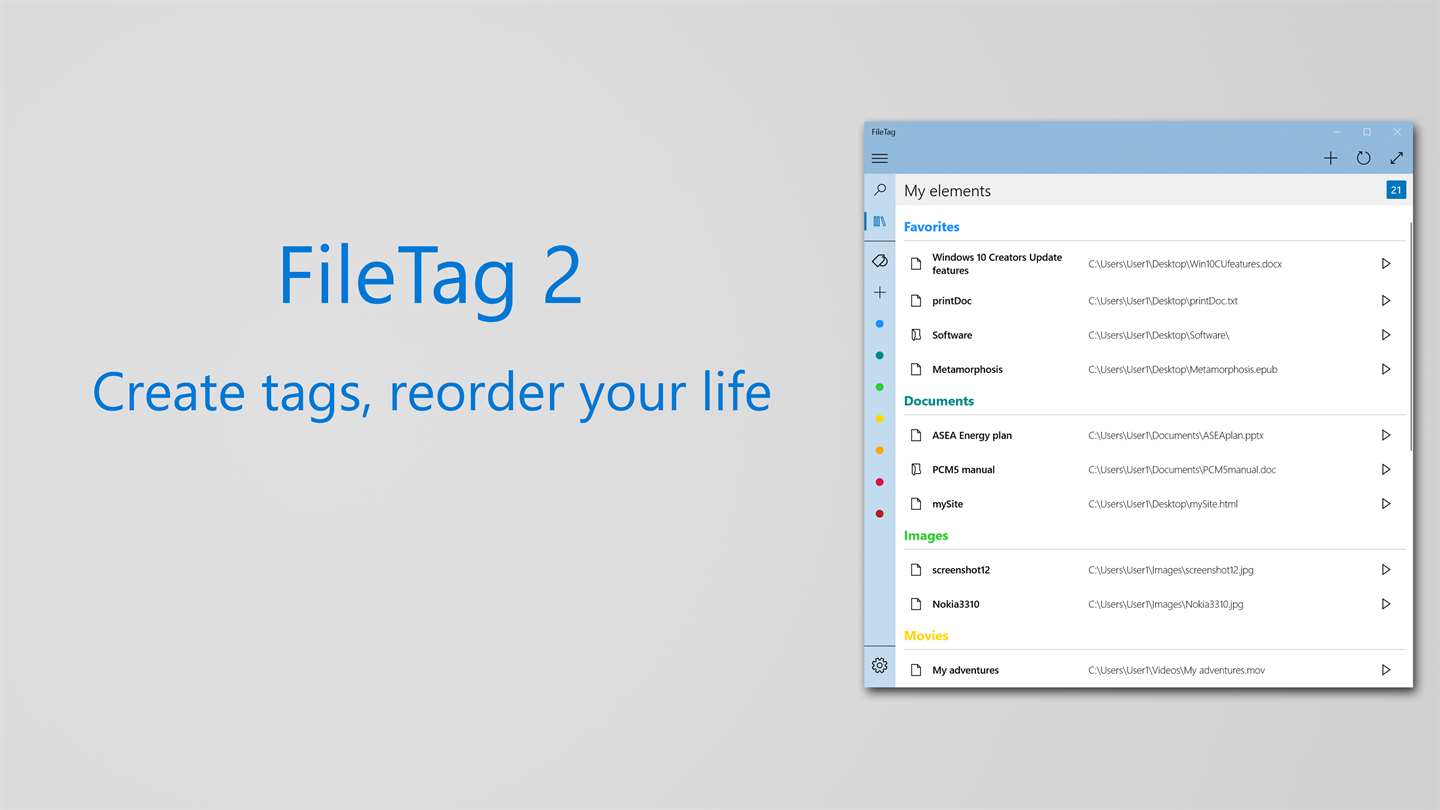The height and width of the screenshot is (810, 1440).
Task: Click play arrow for Nokia3310
Action: [x=1386, y=604]
